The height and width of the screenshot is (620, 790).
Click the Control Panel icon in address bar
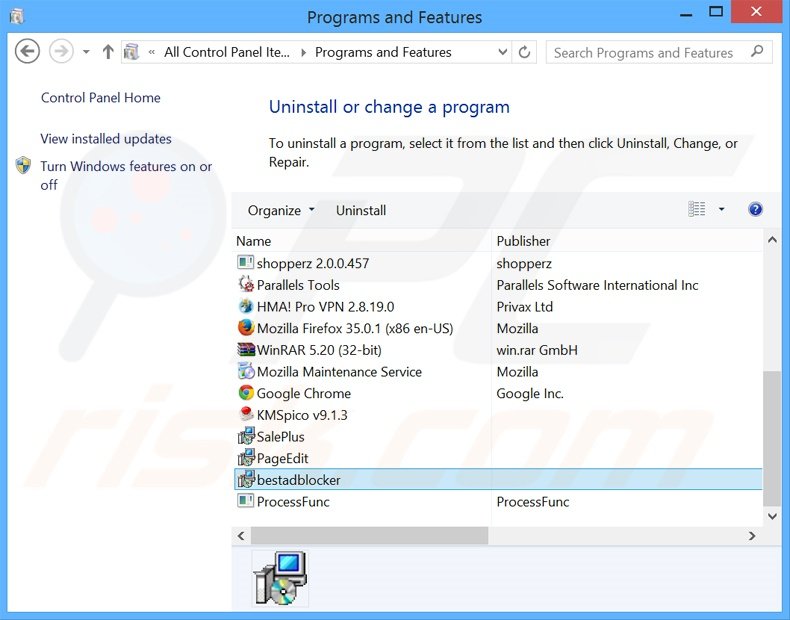tap(131, 52)
